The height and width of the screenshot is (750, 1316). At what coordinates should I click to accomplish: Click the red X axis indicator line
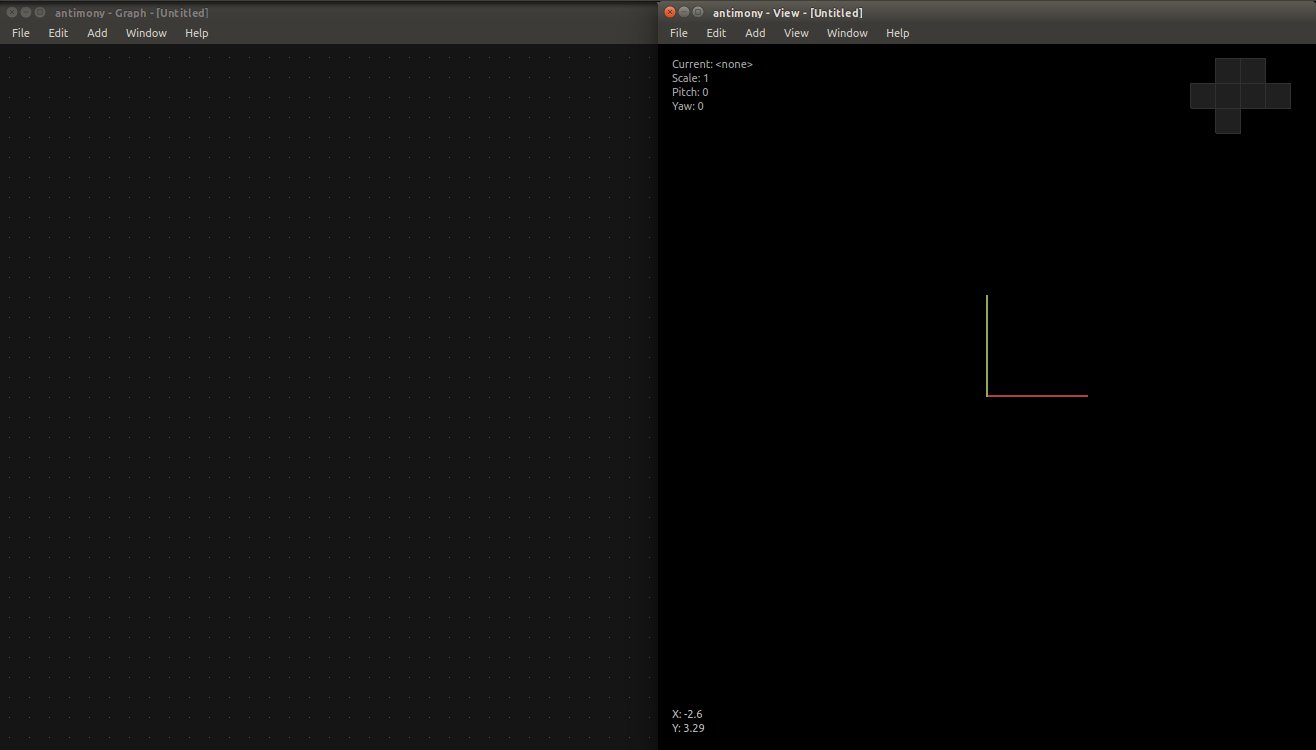[1035, 395]
